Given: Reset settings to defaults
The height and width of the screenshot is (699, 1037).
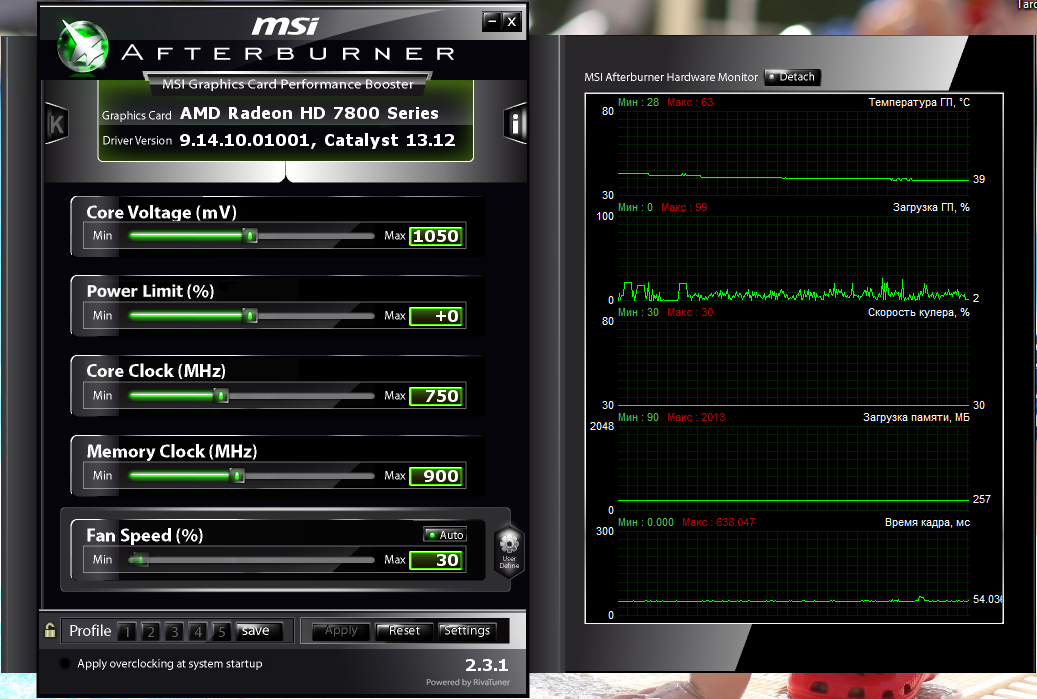Looking at the screenshot, I should coord(404,631).
